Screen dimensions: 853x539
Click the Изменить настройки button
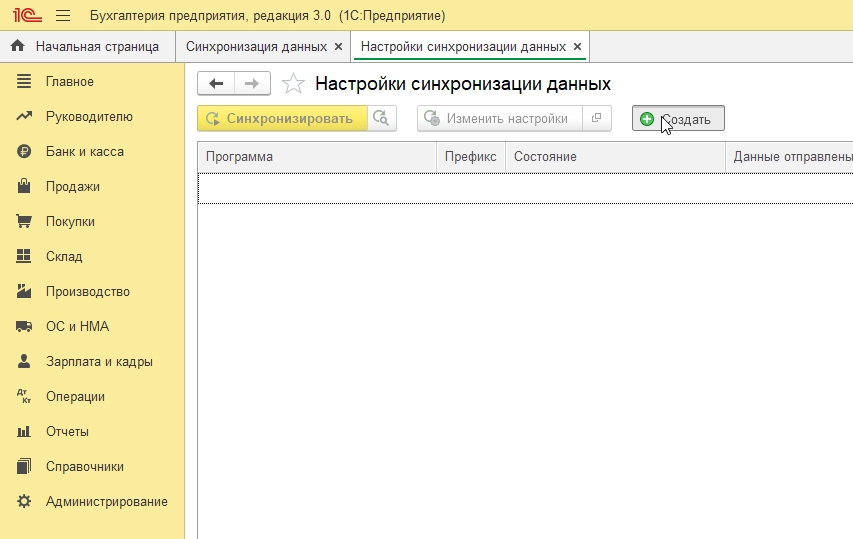[499, 118]
